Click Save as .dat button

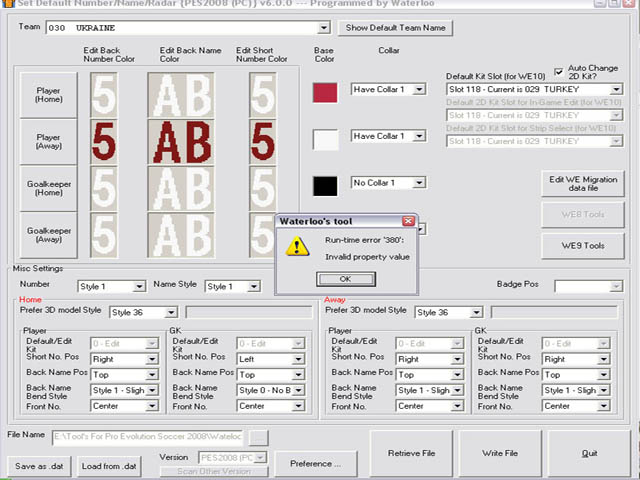click(x=39, y=467)
